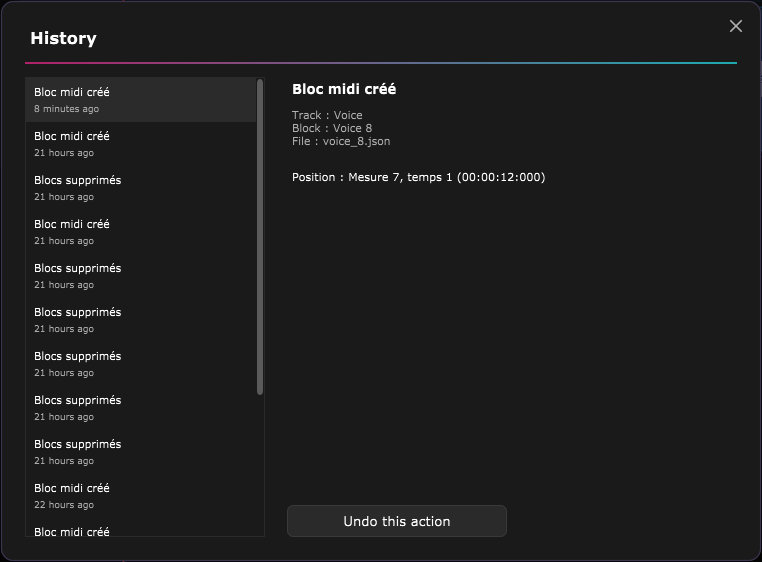Select the Bloc midi créé entry from 22 hours ago

(x=141, y=496)
